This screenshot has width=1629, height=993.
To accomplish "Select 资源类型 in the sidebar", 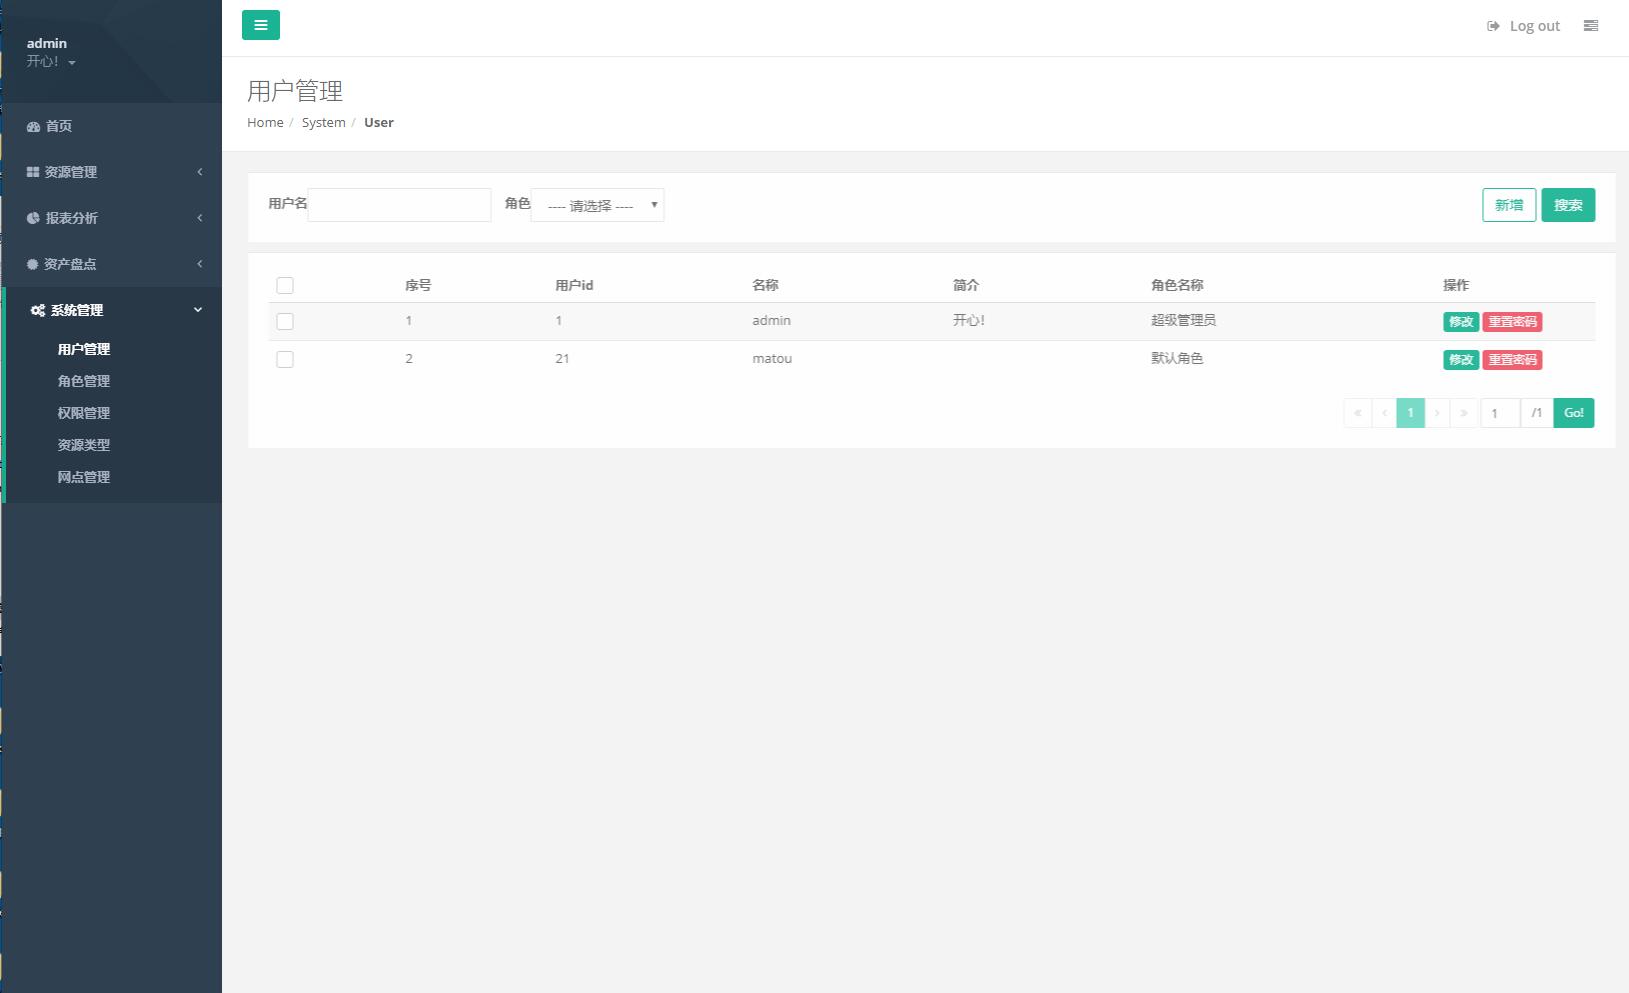I will point(84,445).
